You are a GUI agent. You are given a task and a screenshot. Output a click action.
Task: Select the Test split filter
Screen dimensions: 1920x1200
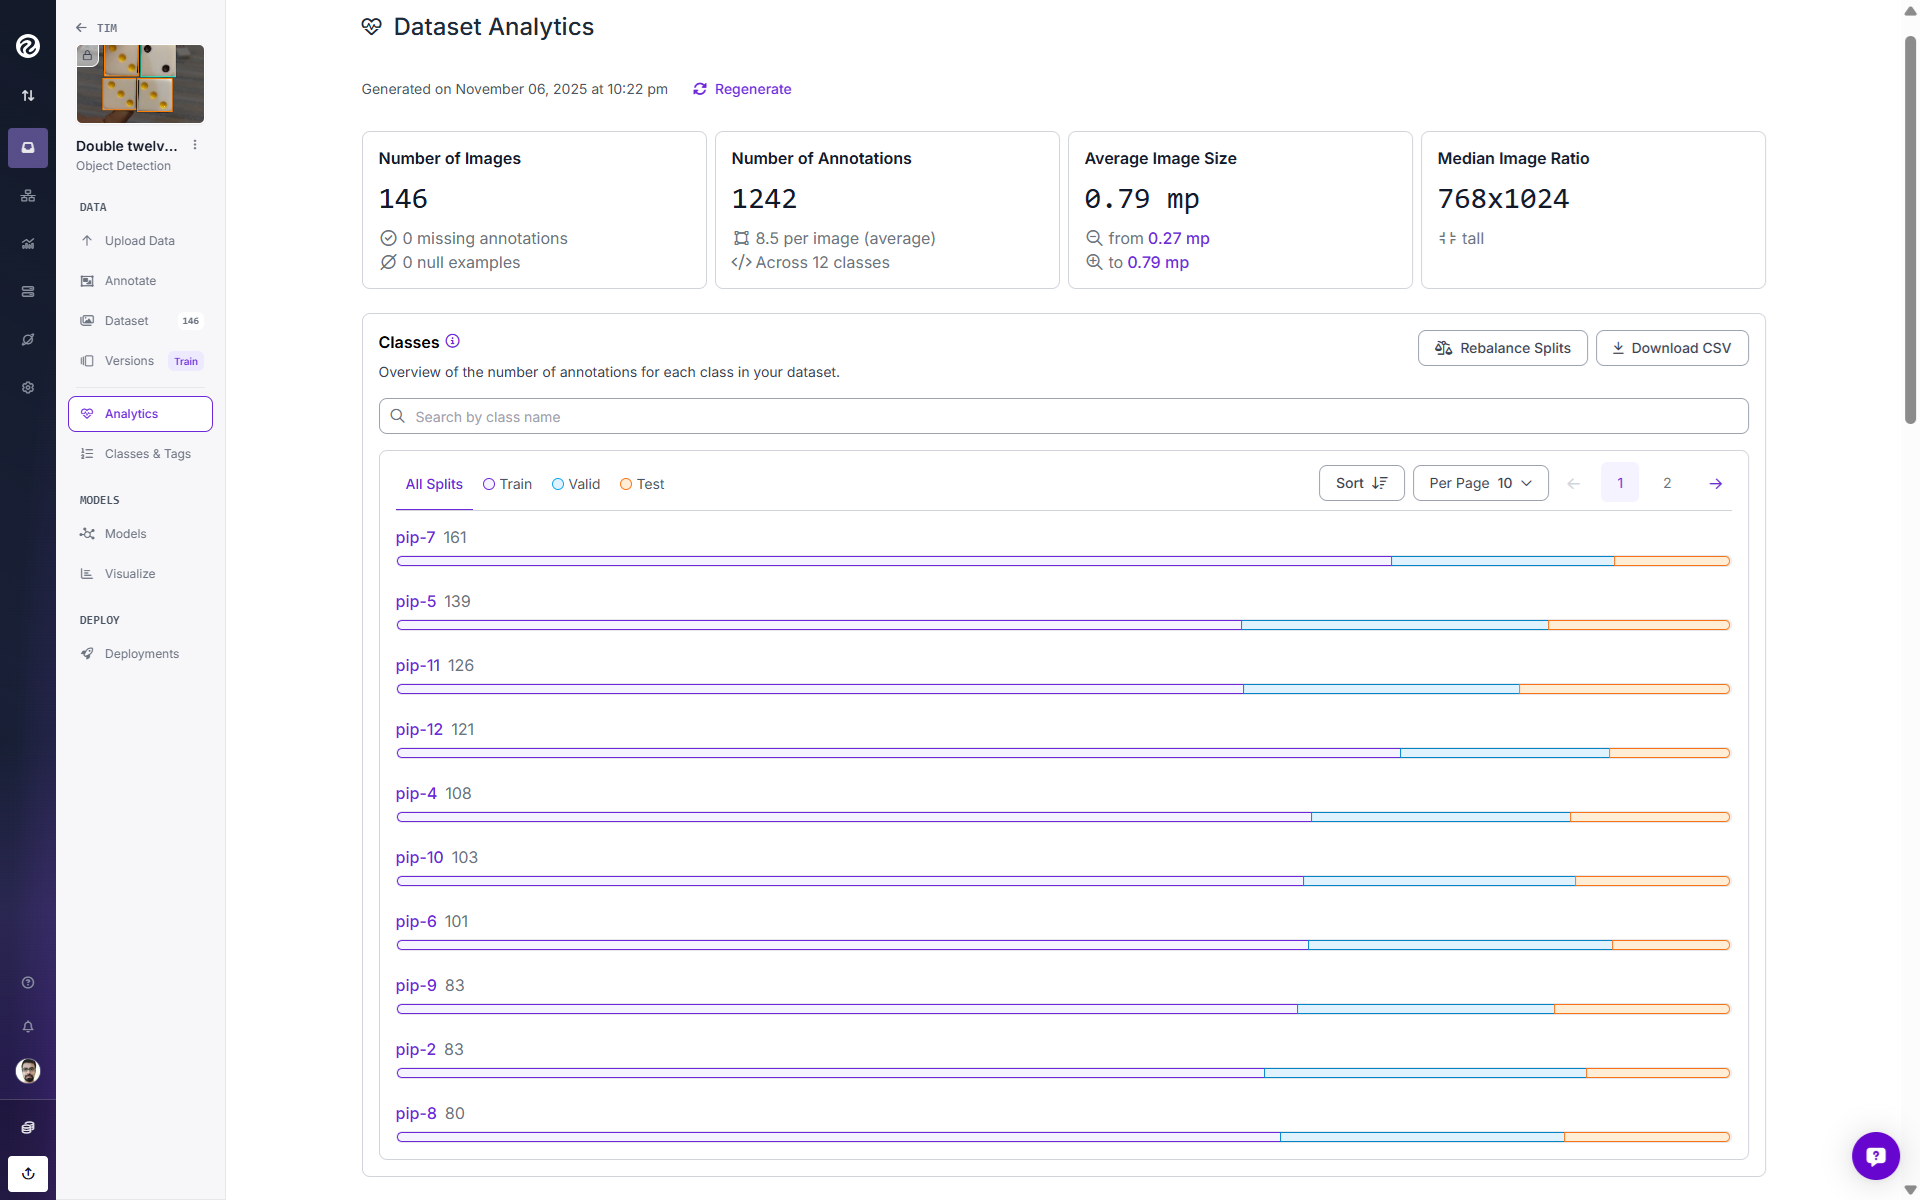click(x=642, y=484)
